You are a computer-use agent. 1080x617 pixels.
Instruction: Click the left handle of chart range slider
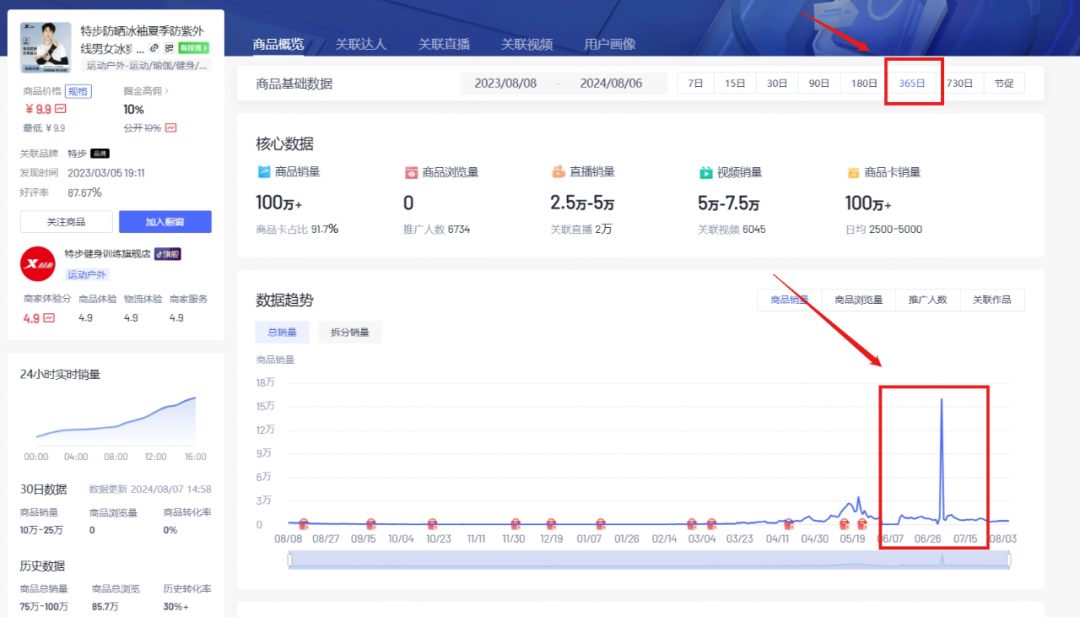click(x=290, y=560)
